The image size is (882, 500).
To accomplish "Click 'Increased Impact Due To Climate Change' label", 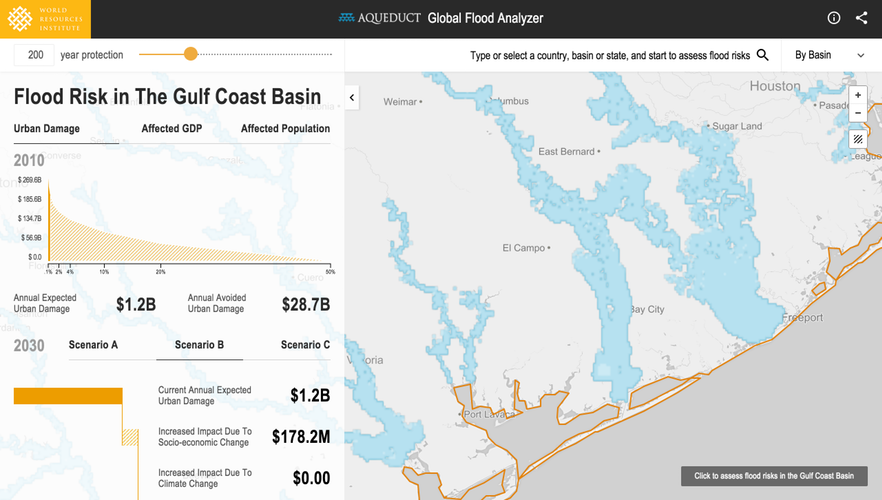I will click(x=205, y=478).
